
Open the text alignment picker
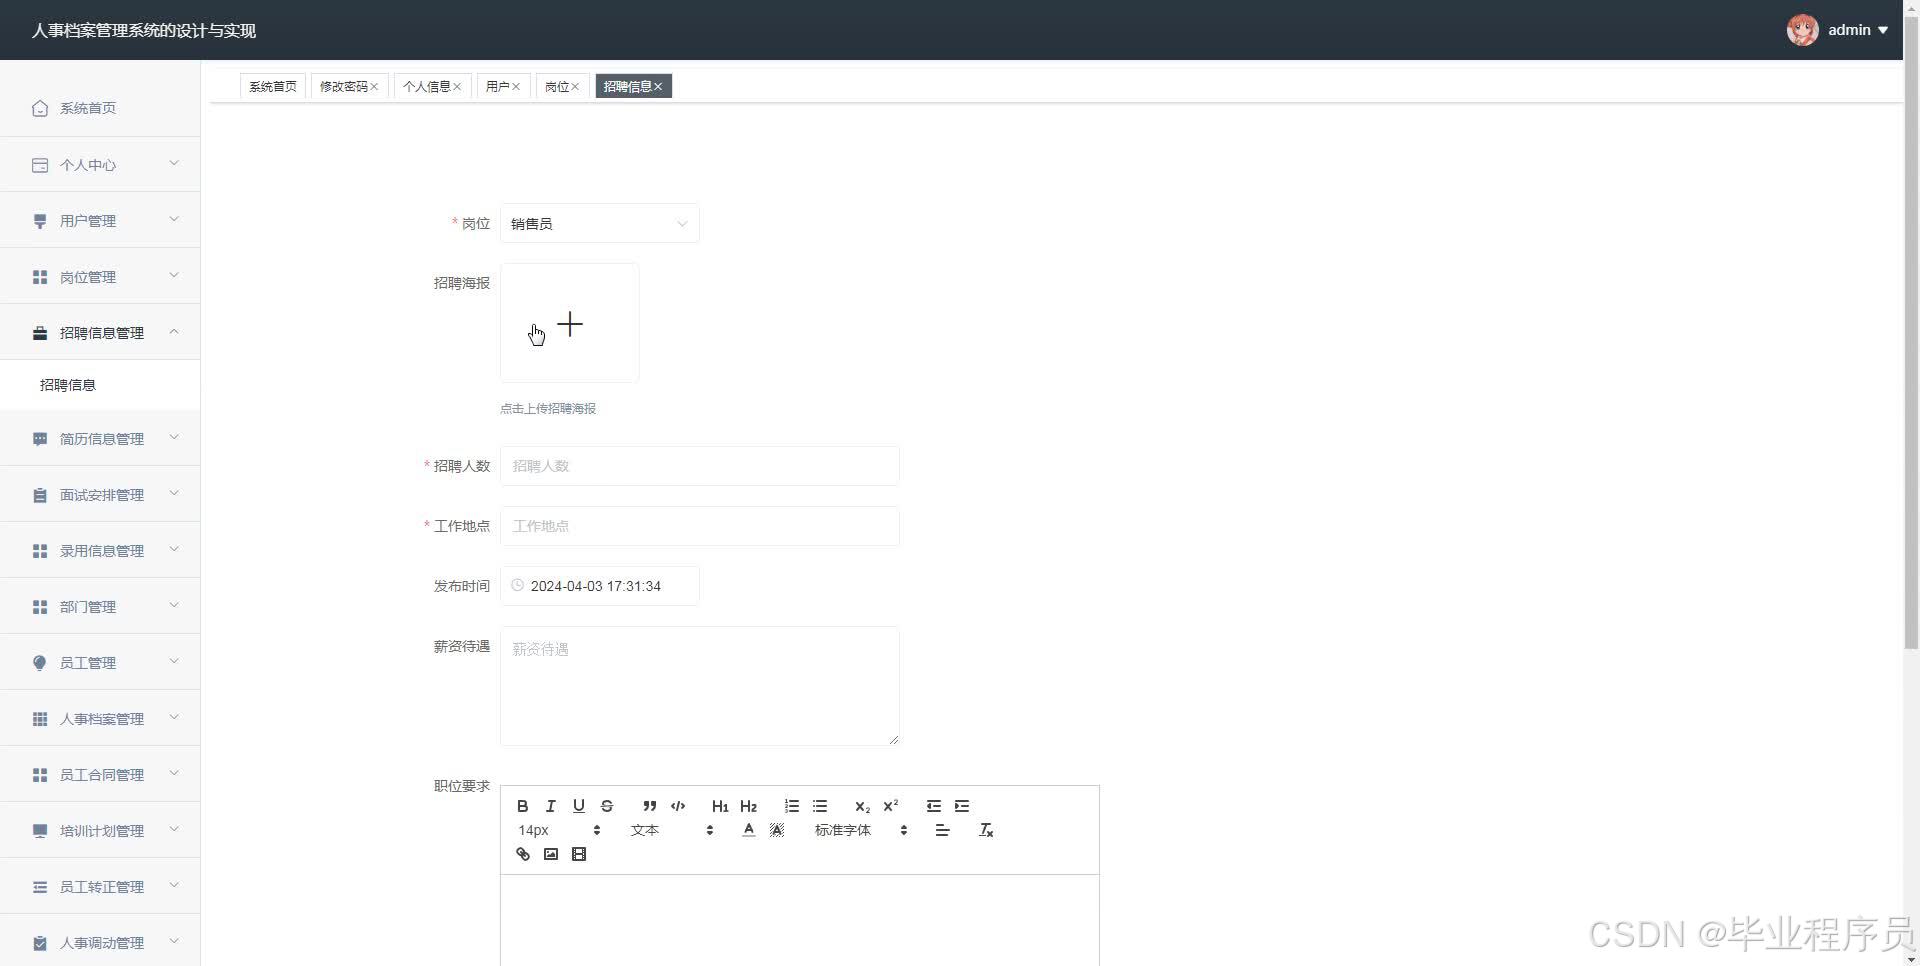click(942, 830)
